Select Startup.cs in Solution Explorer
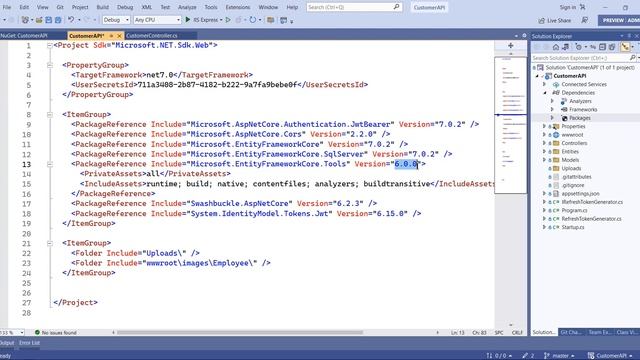Image resolution: width=640 pixels, height=360 pixels. click(x=573, y=227)
